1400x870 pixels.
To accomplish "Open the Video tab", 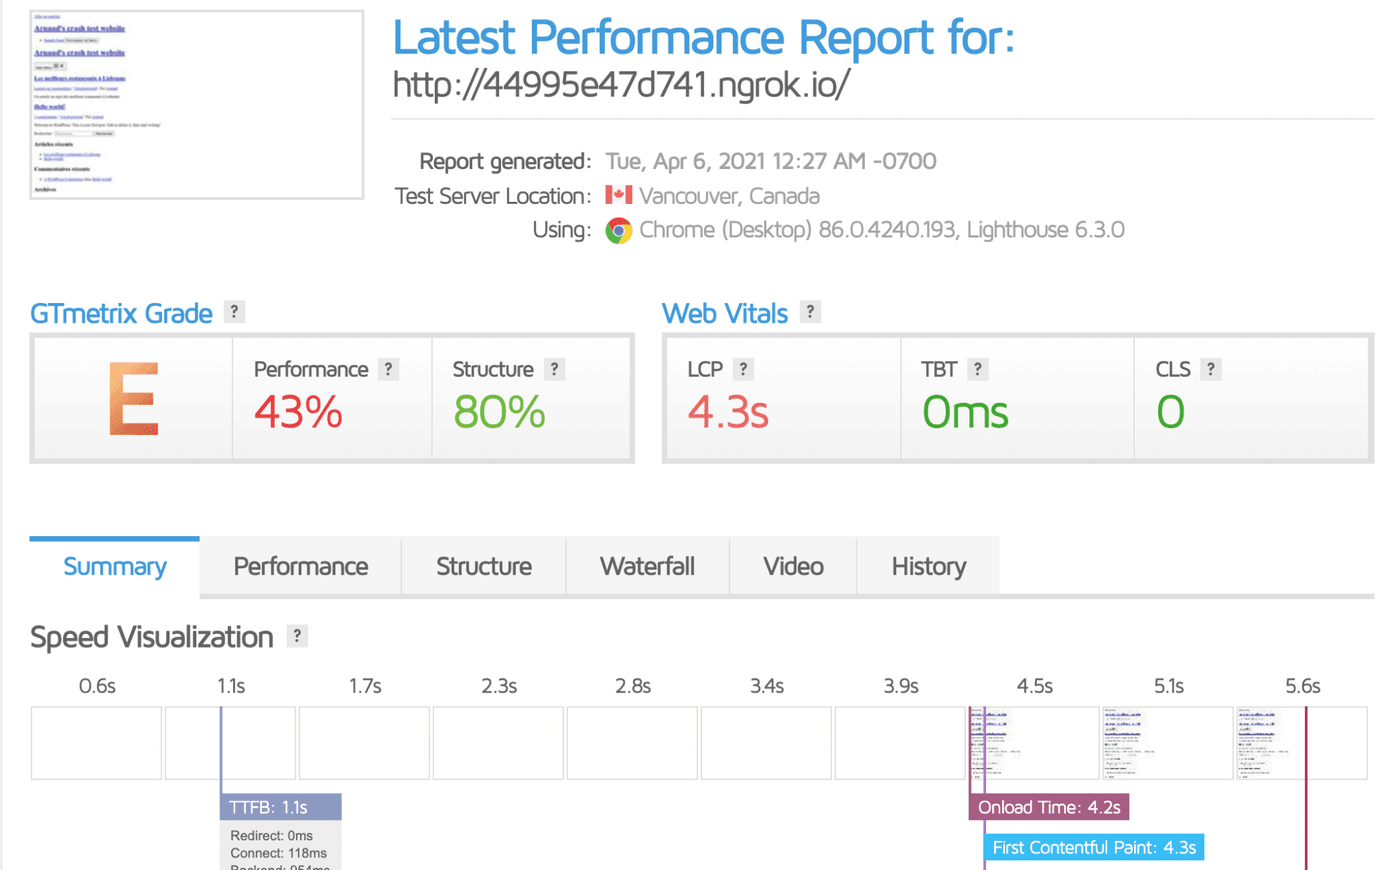I will pos(793,566).
